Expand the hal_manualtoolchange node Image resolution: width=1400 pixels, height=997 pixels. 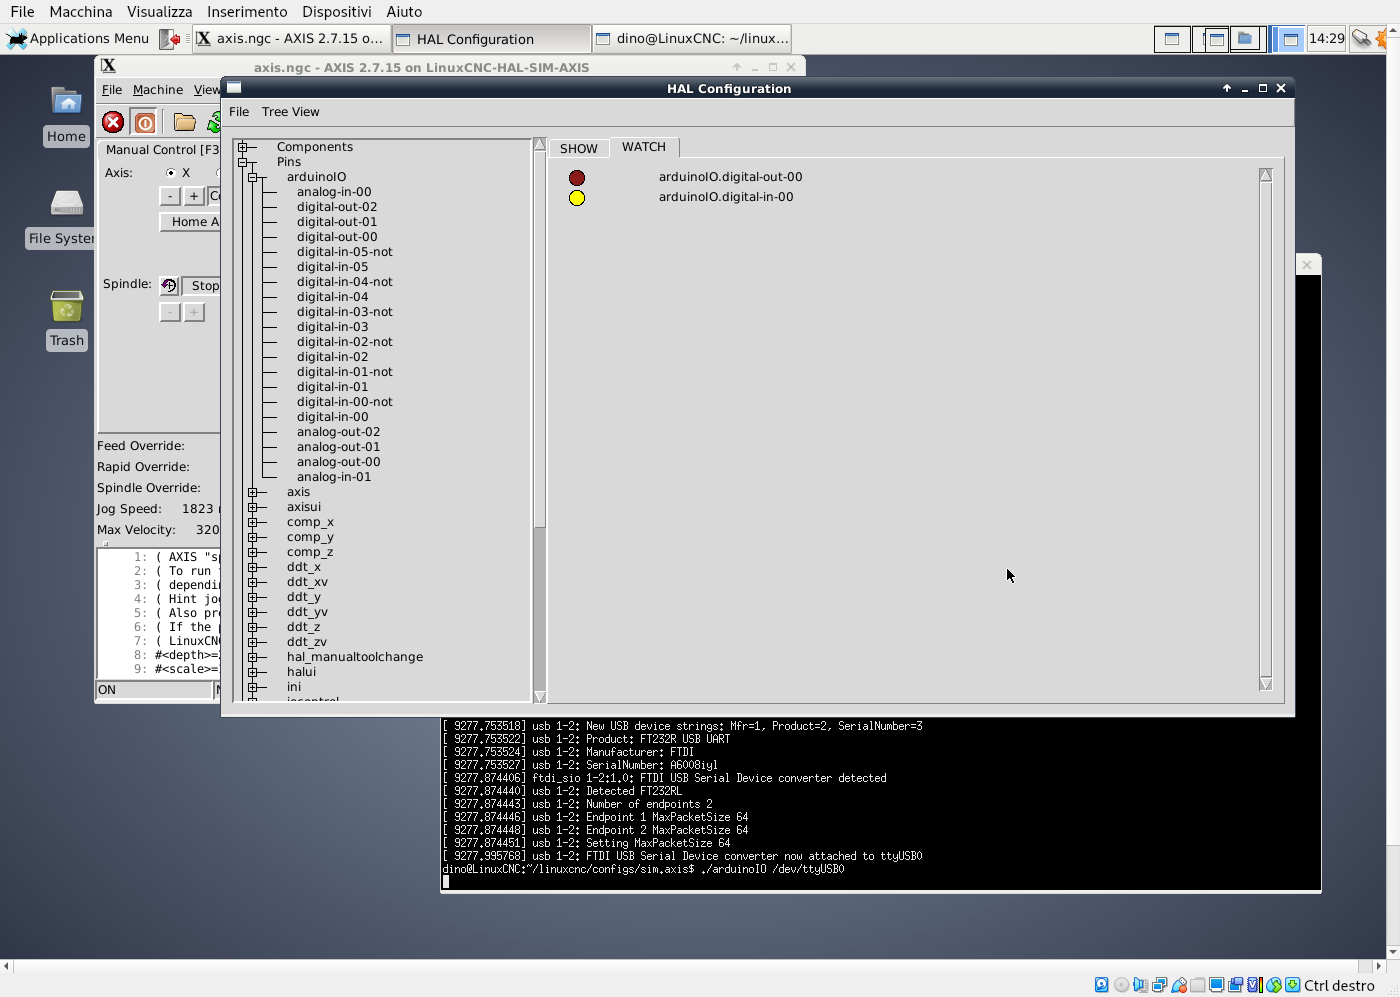tap(252, 657)
